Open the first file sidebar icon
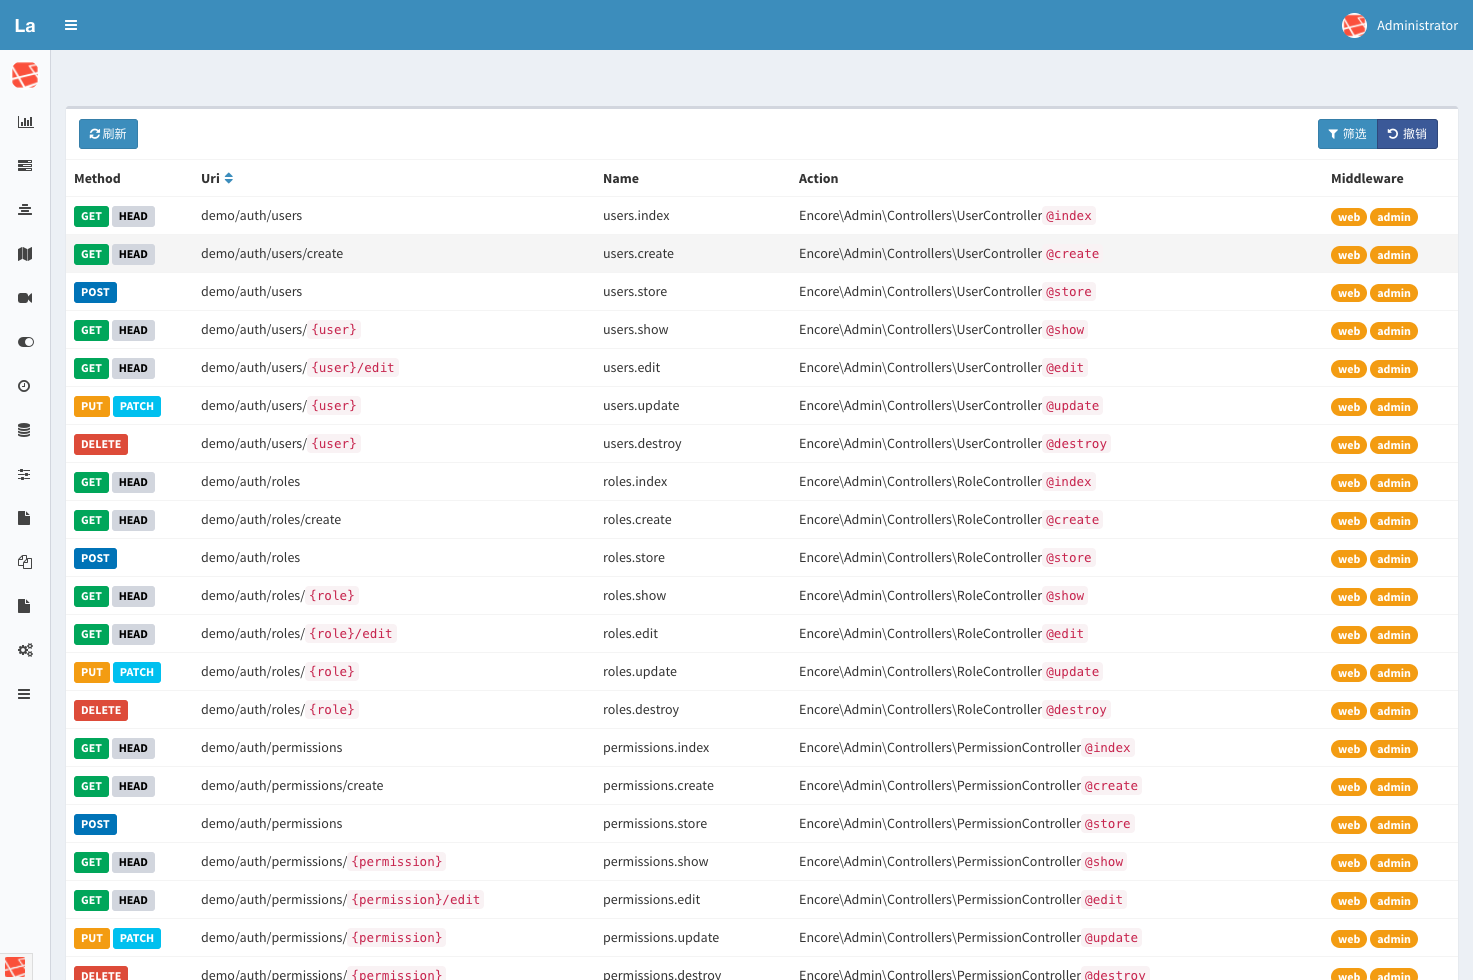 [25, 518]
